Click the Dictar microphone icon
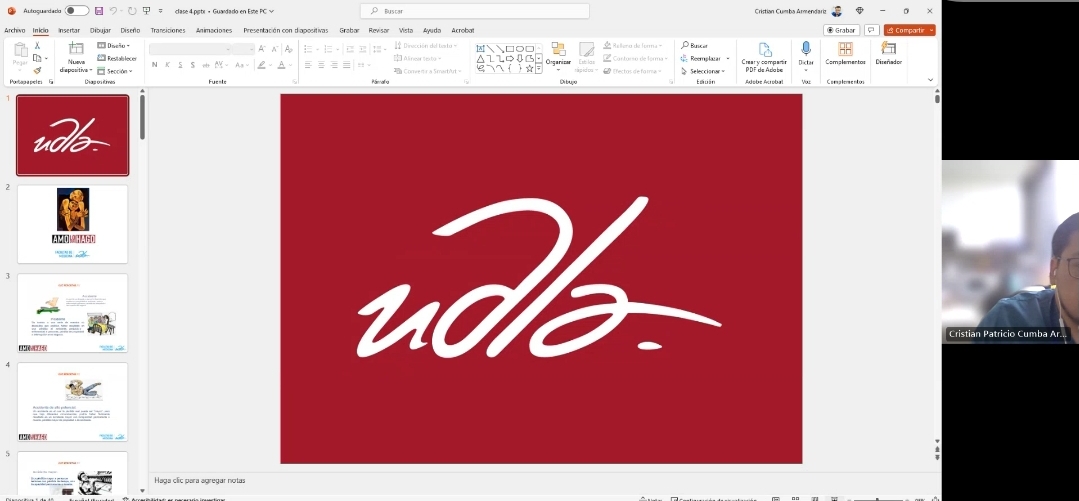This screenshot has width=1079, height=501. click(x=806, y=49)
